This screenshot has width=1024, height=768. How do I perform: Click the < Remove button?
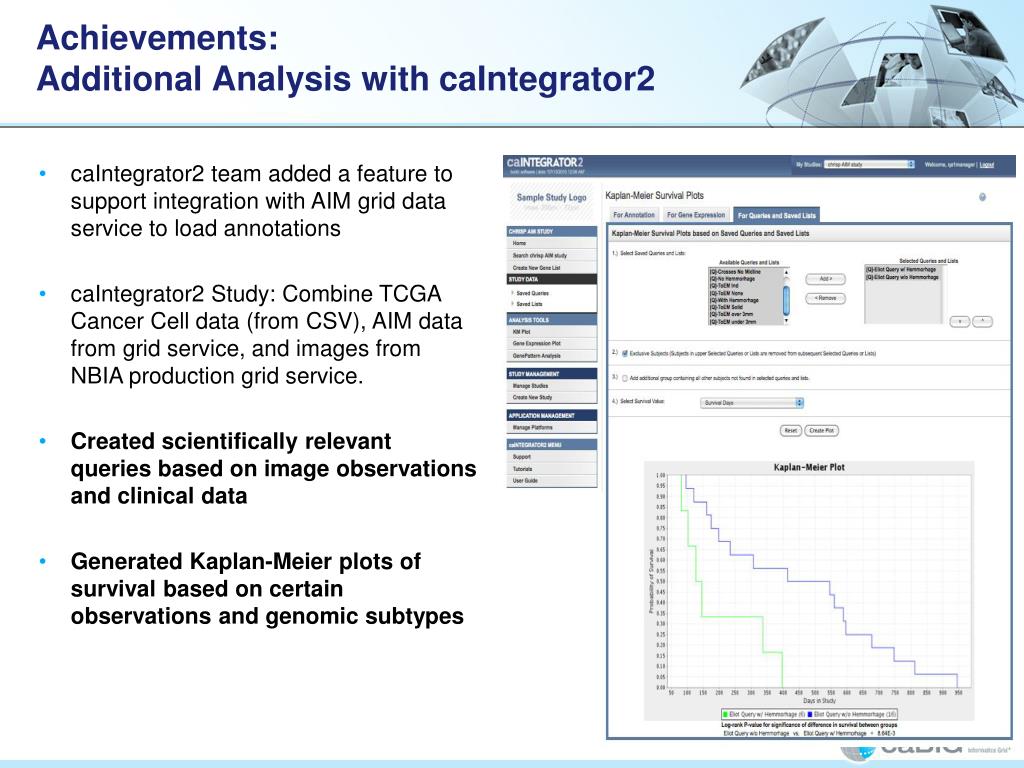[x=825, y=298]
